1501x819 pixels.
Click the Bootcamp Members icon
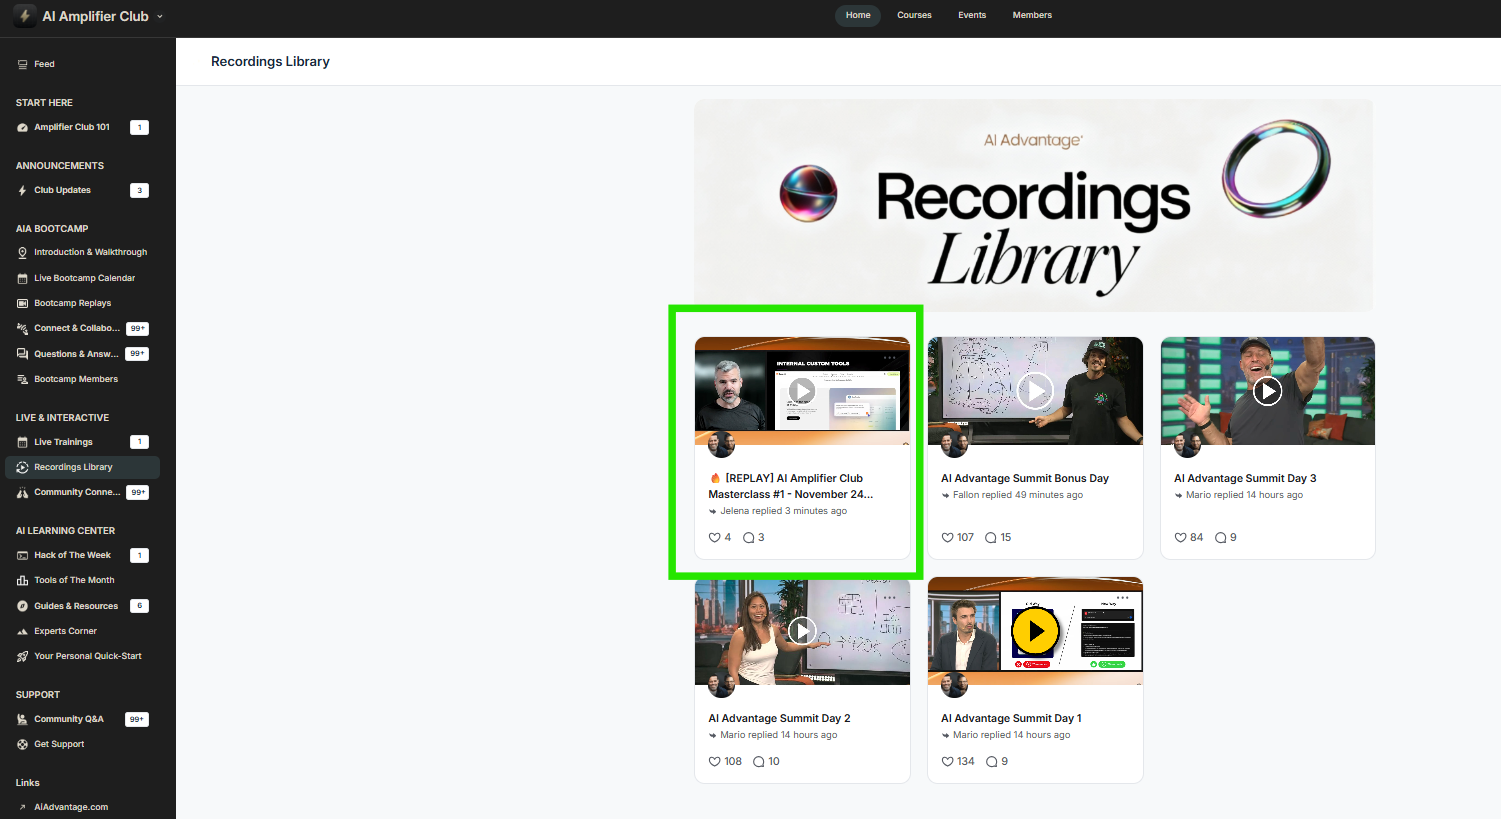tap(22, 379)
